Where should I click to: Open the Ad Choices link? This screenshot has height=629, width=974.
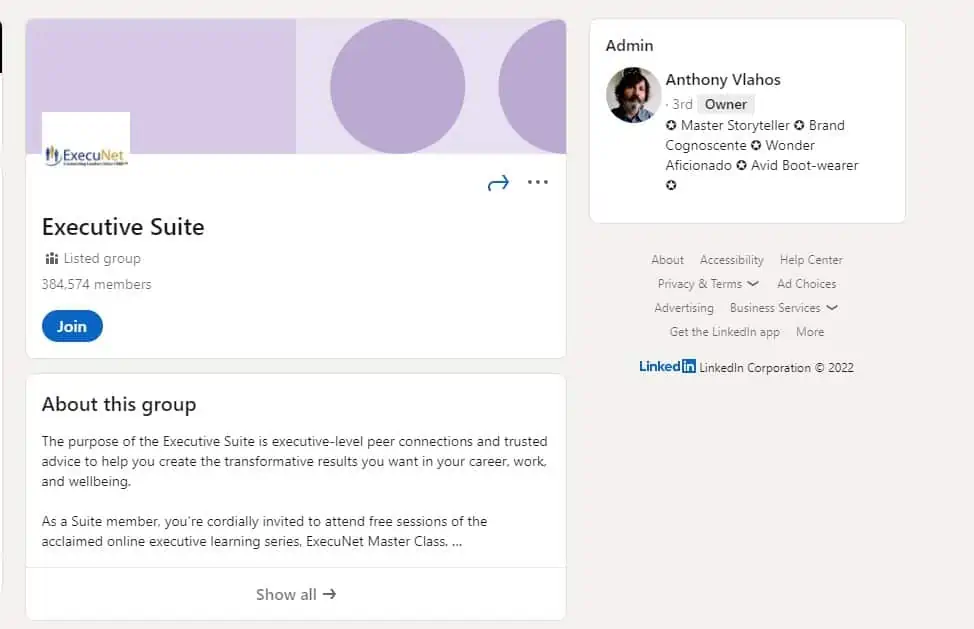coord(806,284)
